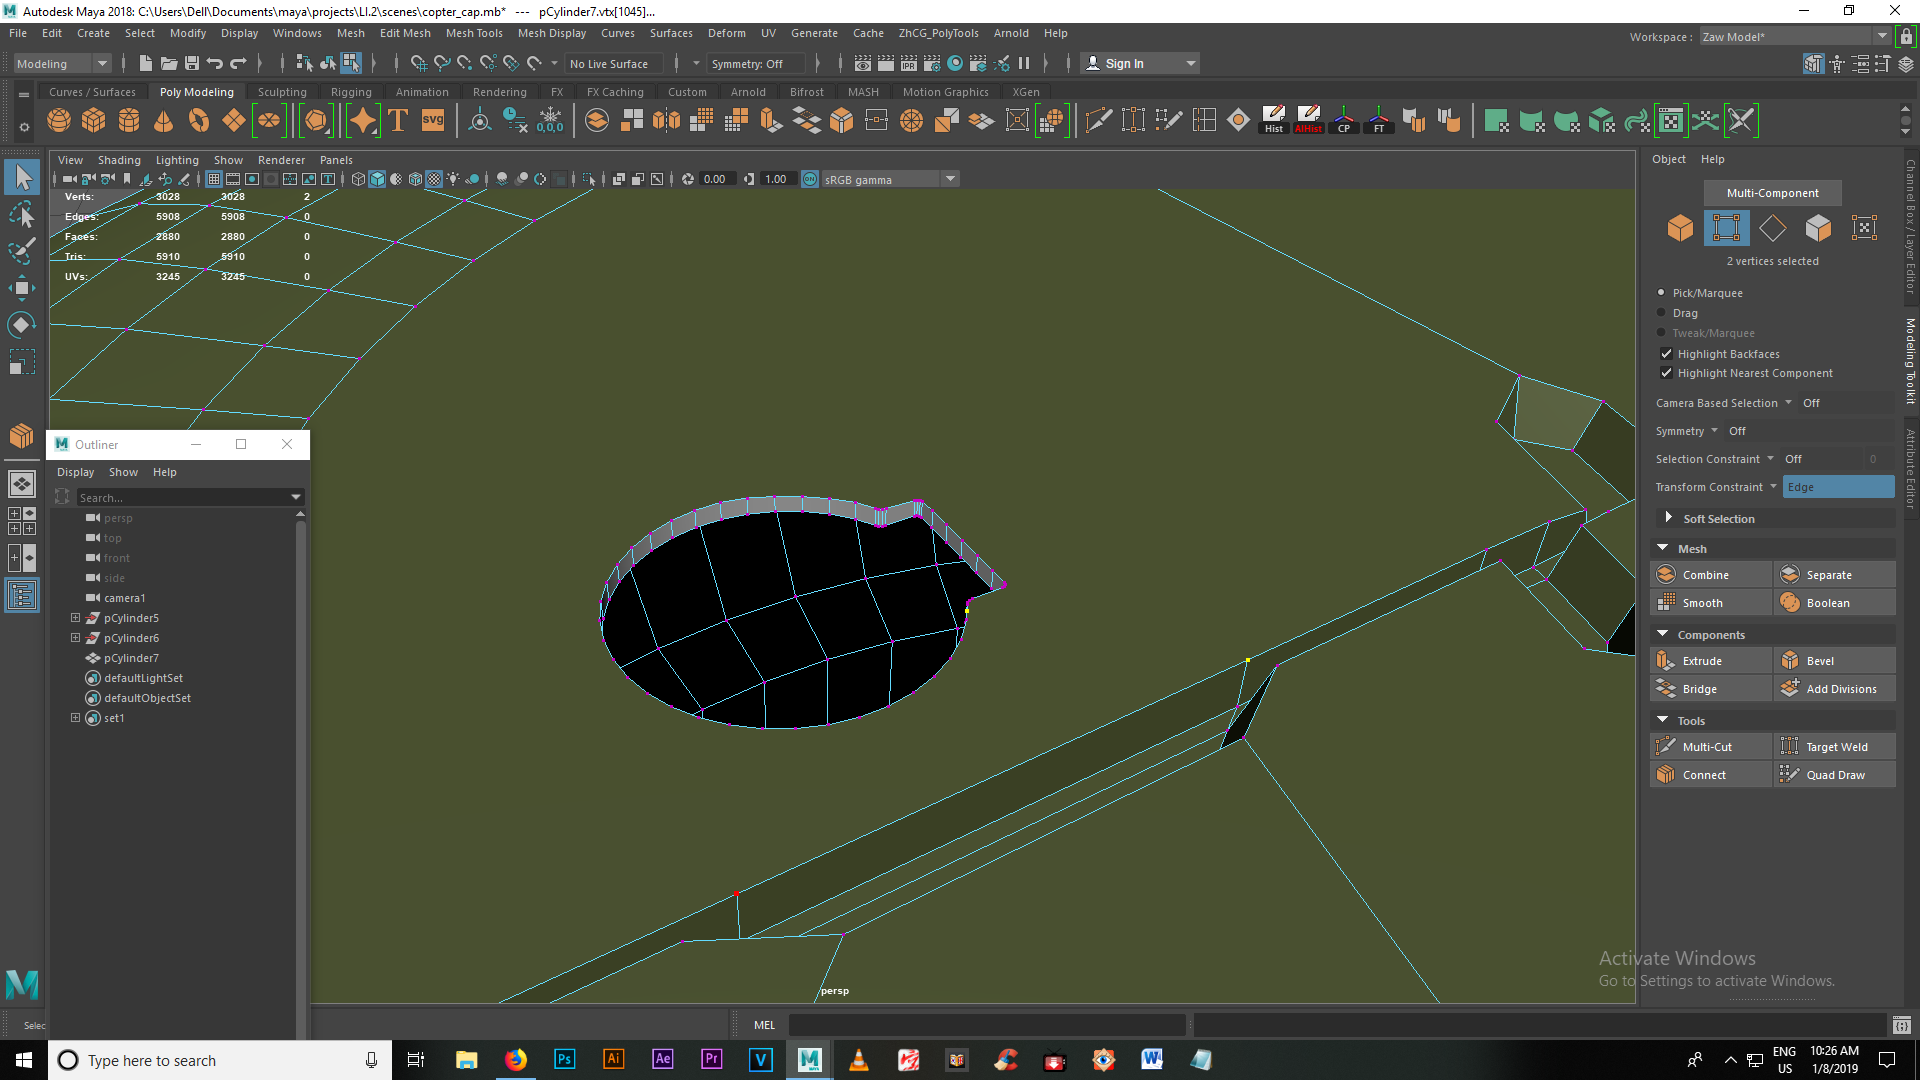
Task: Select the polygon type (T) tool icon
Action: [x=398, y=121]
